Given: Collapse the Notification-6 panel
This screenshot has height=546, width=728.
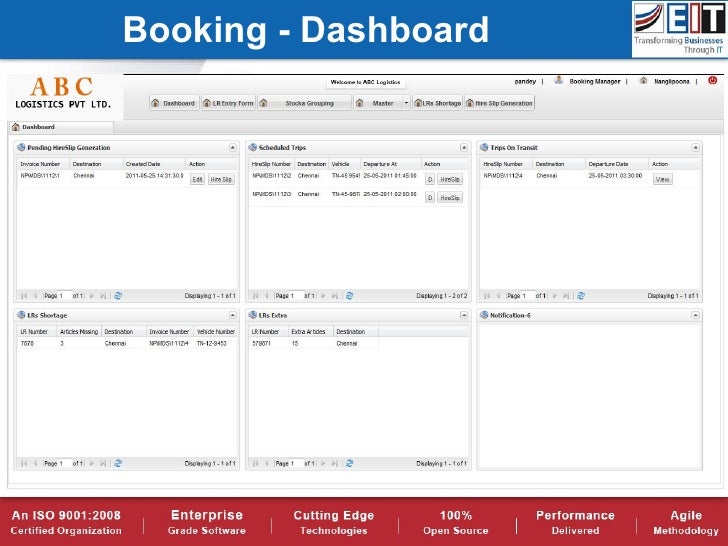Looking at the screenshot, I should (x=695, y=315).
